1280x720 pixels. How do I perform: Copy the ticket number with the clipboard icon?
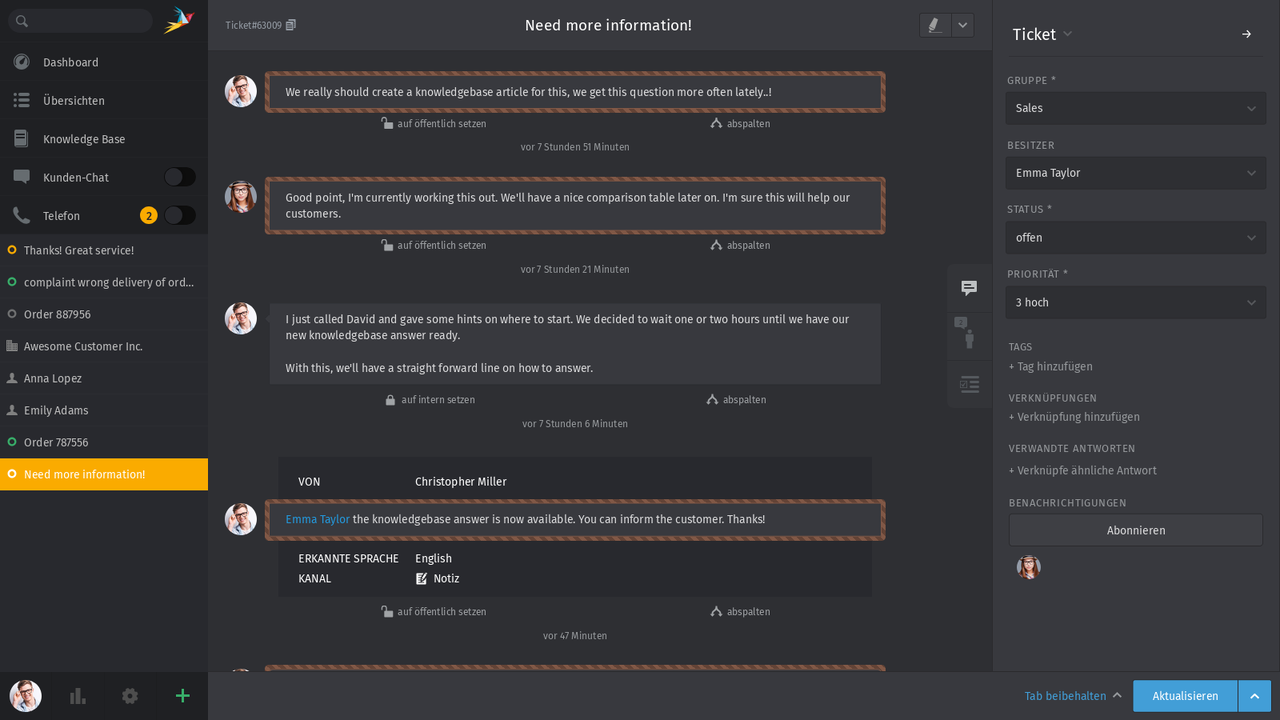click(x=291, y=25)
